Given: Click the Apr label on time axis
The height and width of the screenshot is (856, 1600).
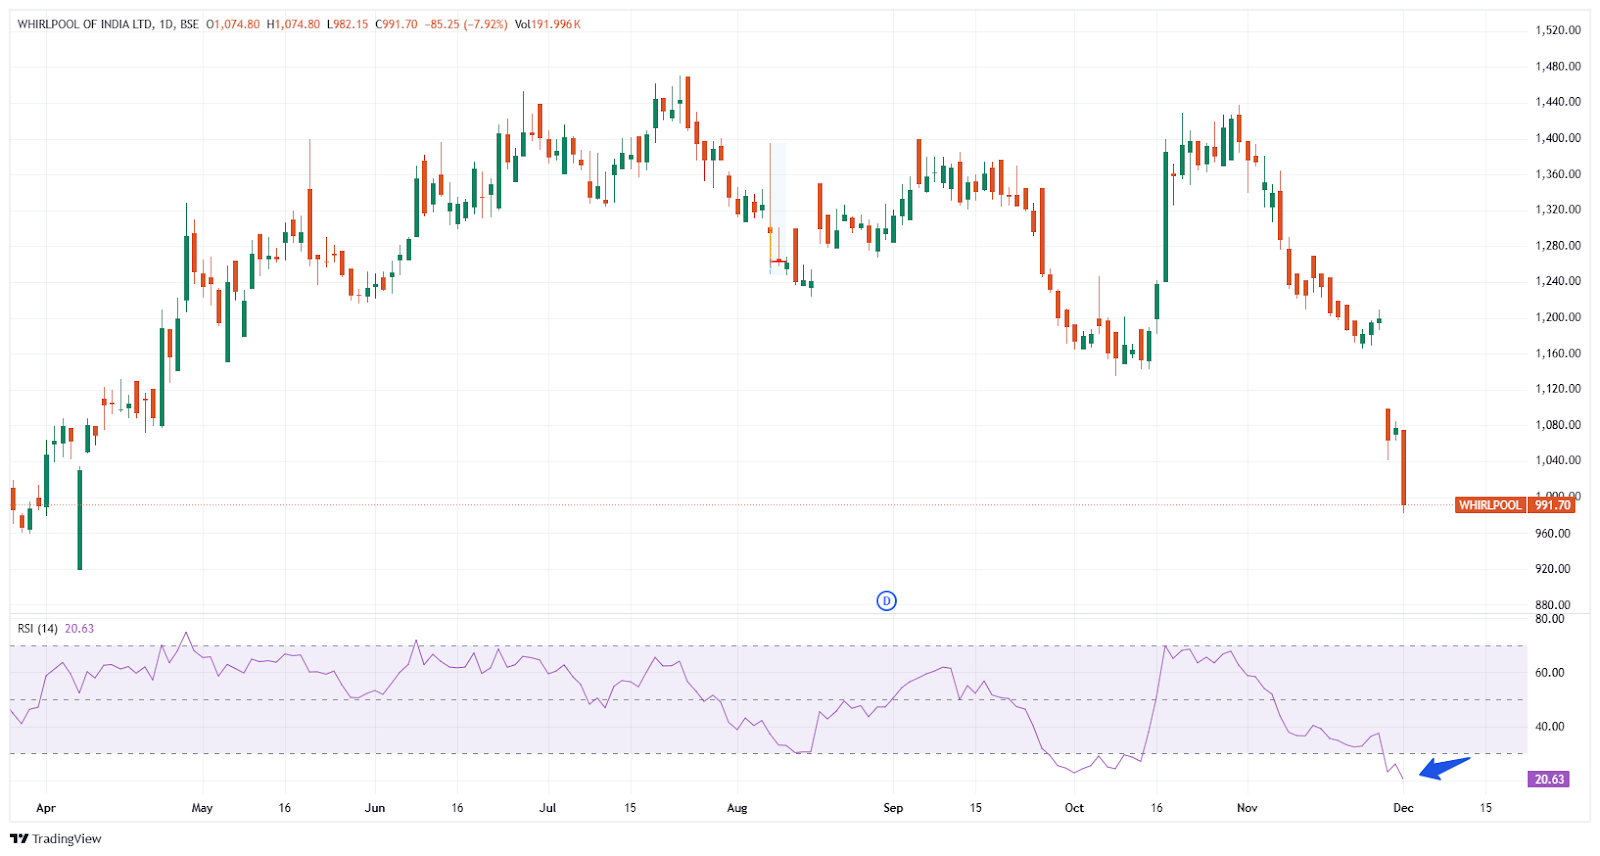Looking at the screenshot, I should pos(45,808).
